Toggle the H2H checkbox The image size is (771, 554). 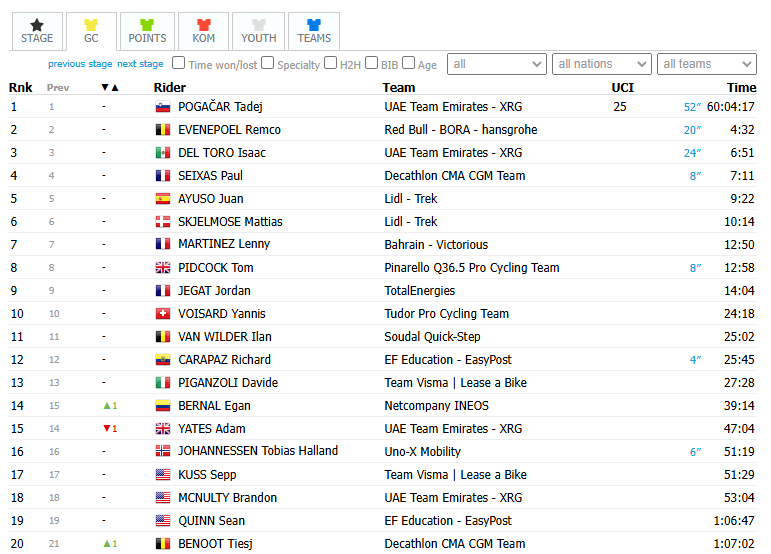click(x=331, y=63)
